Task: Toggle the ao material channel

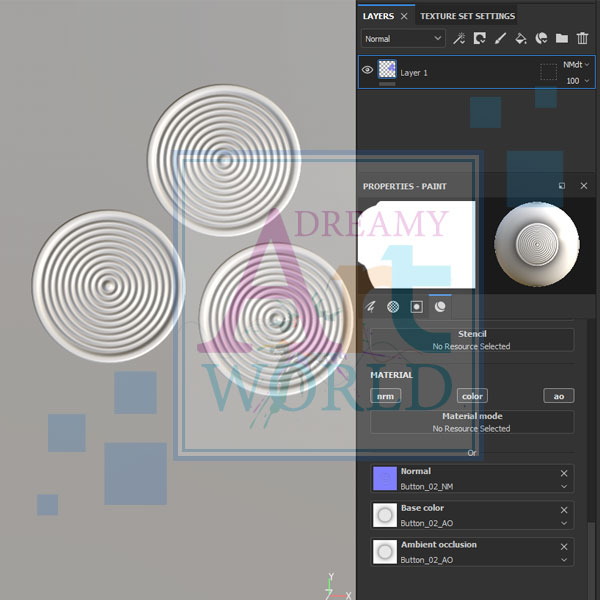Action: 559,396
